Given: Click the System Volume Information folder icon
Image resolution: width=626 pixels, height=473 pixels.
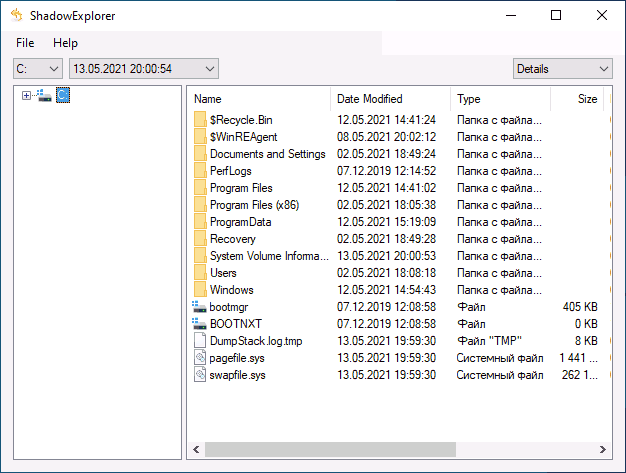Looking at the screenshot, I should coord(200,256).
